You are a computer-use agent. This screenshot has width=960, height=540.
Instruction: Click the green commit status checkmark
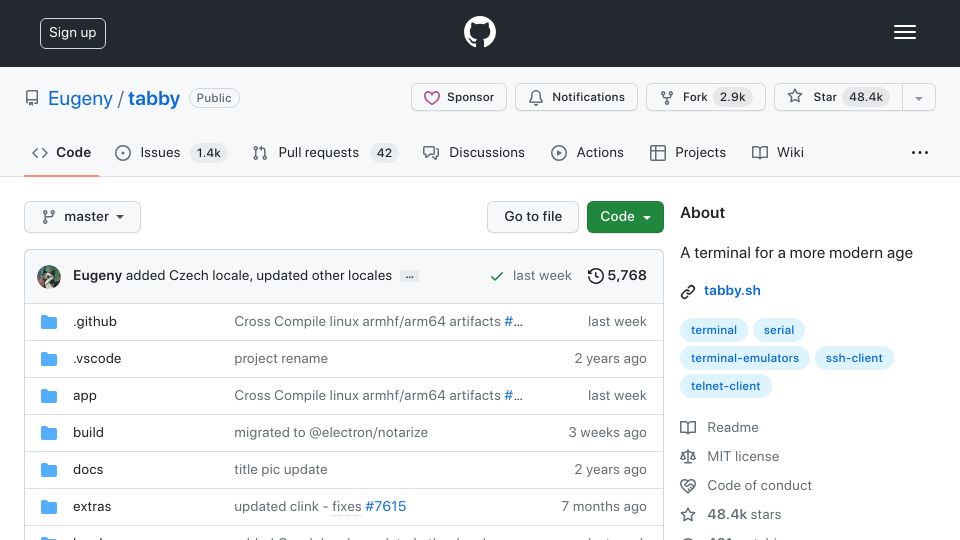tap(497, 277)
